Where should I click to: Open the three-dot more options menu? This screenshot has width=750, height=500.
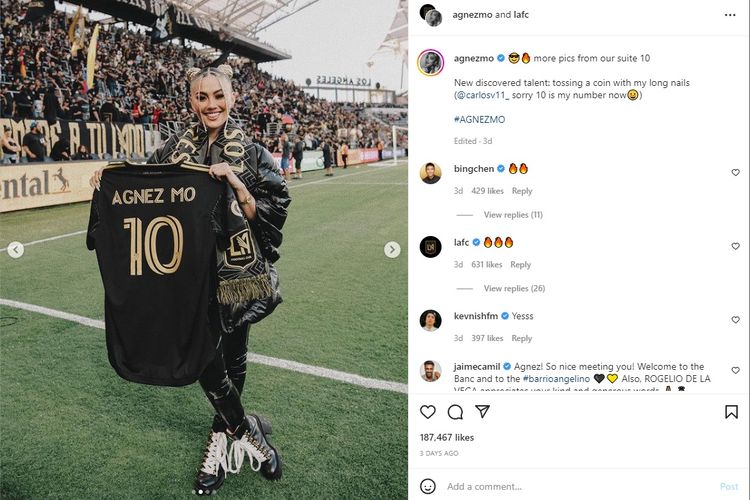(730, 15)
